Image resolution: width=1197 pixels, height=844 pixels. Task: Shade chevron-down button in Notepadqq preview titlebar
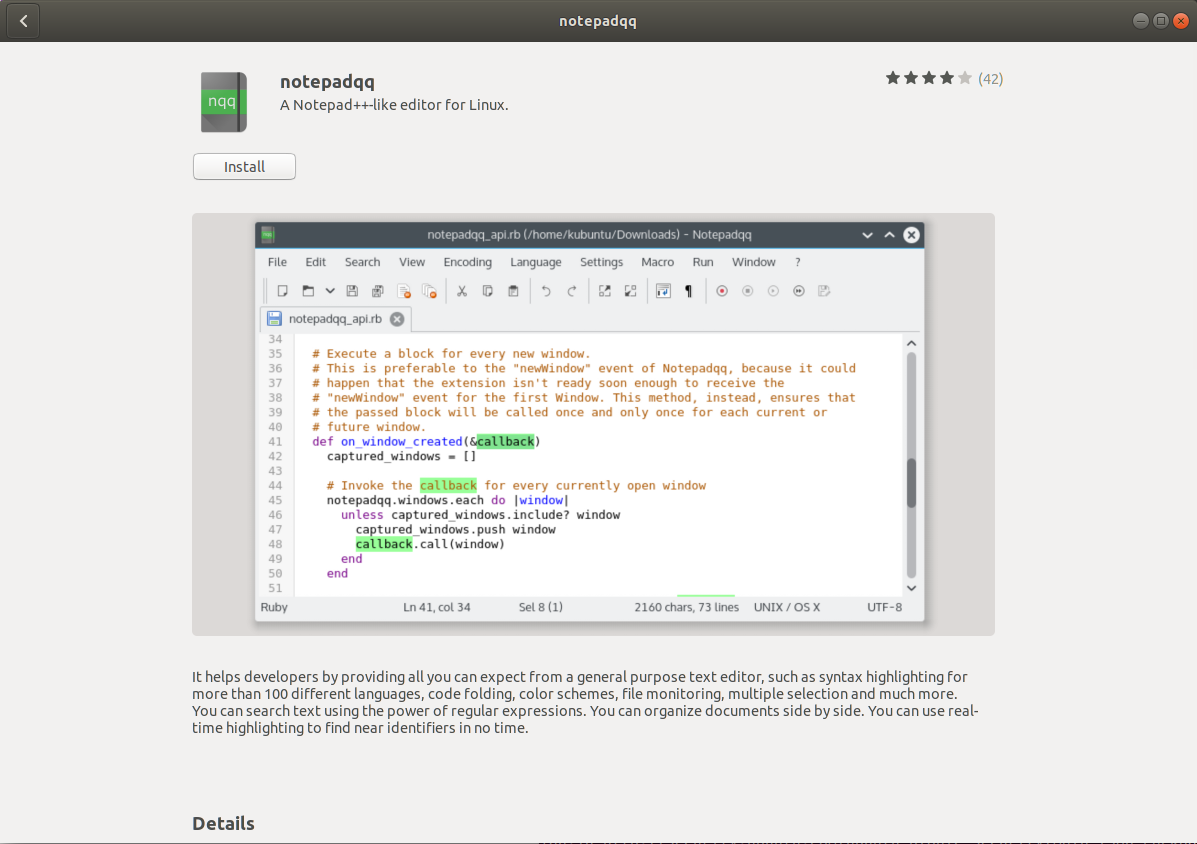(867, 235)
